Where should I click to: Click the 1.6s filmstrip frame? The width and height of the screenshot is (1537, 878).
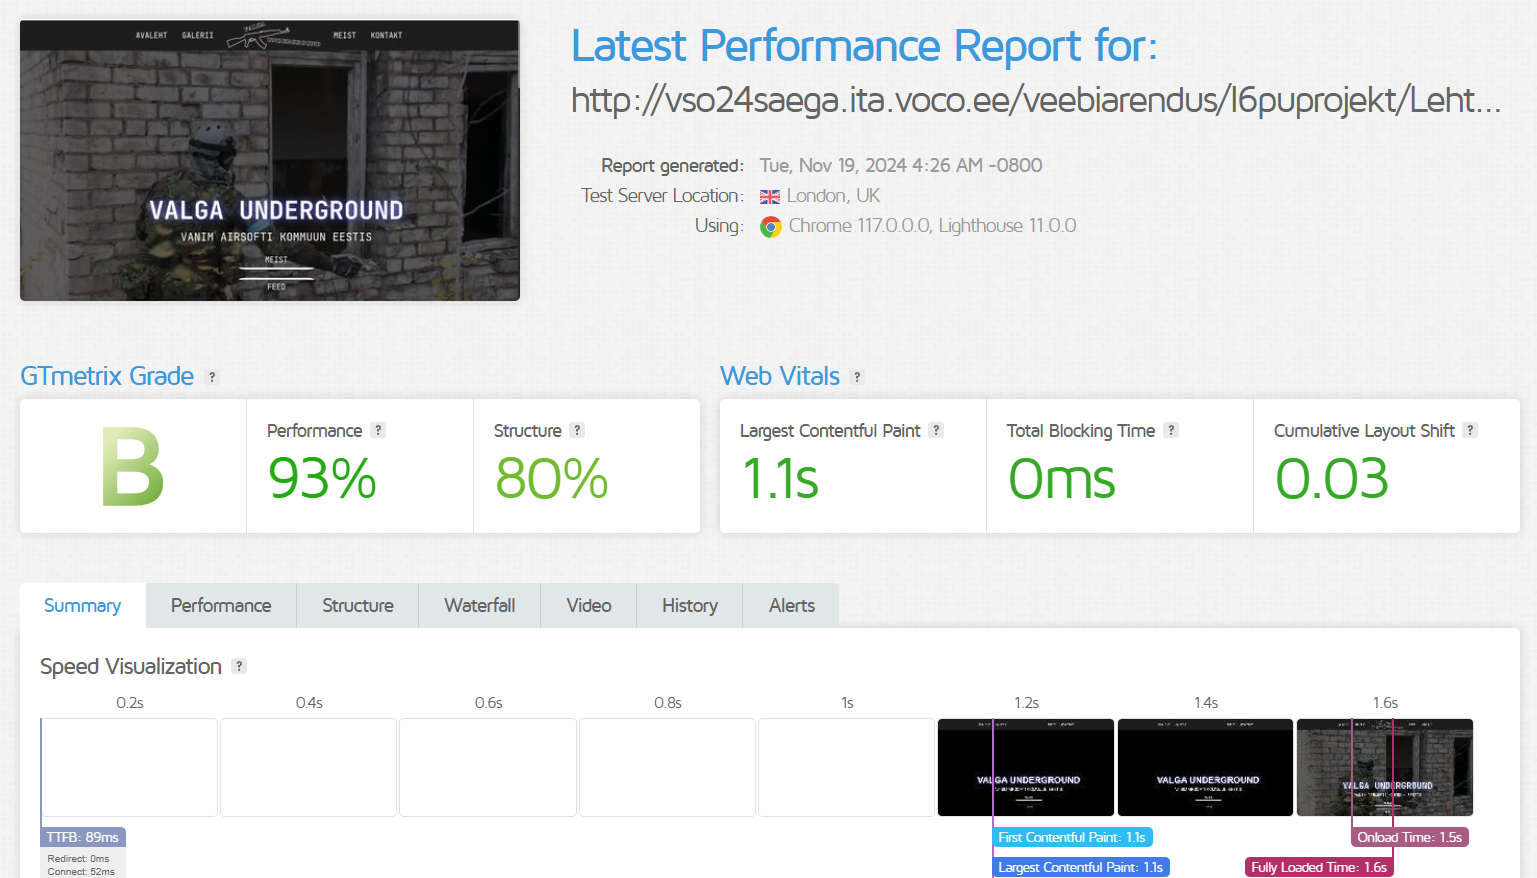click(x=1384, y=767)
